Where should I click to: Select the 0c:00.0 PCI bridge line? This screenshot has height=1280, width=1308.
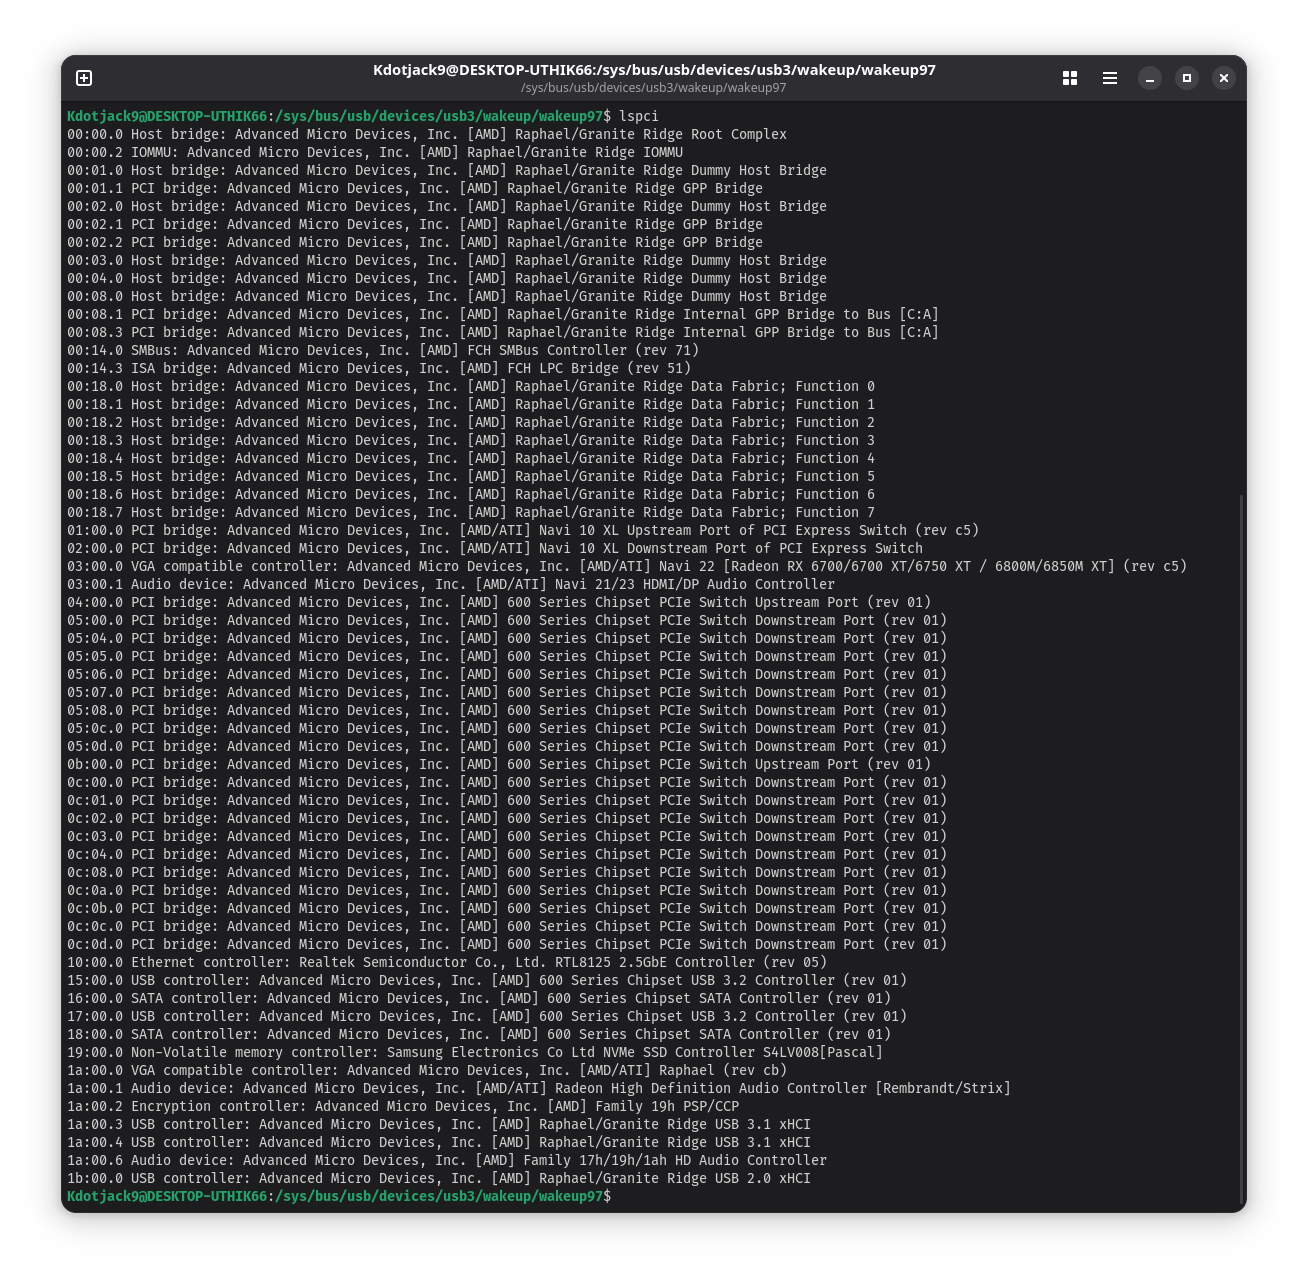507,782
